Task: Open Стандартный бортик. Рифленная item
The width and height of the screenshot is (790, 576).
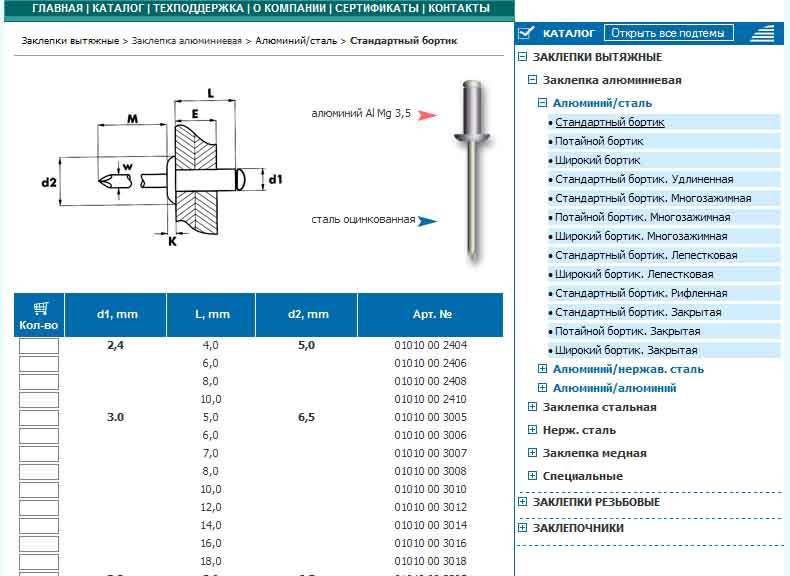Action: coord(641,293)
